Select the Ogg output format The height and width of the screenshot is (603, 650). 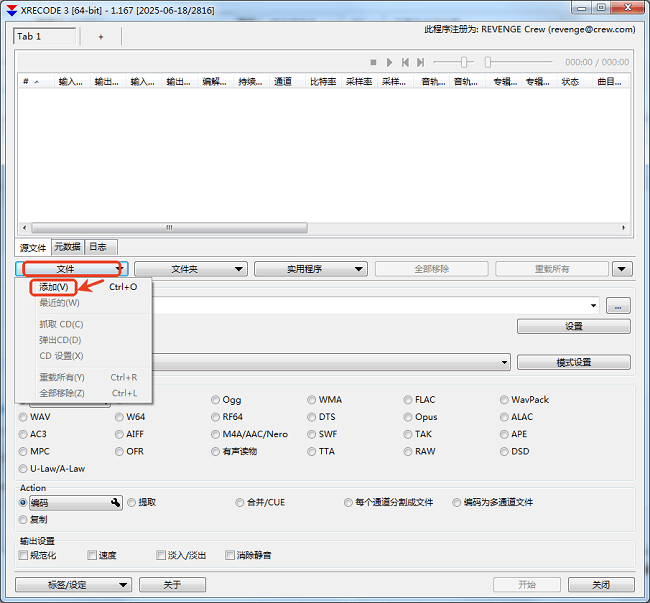pos(226,400)
